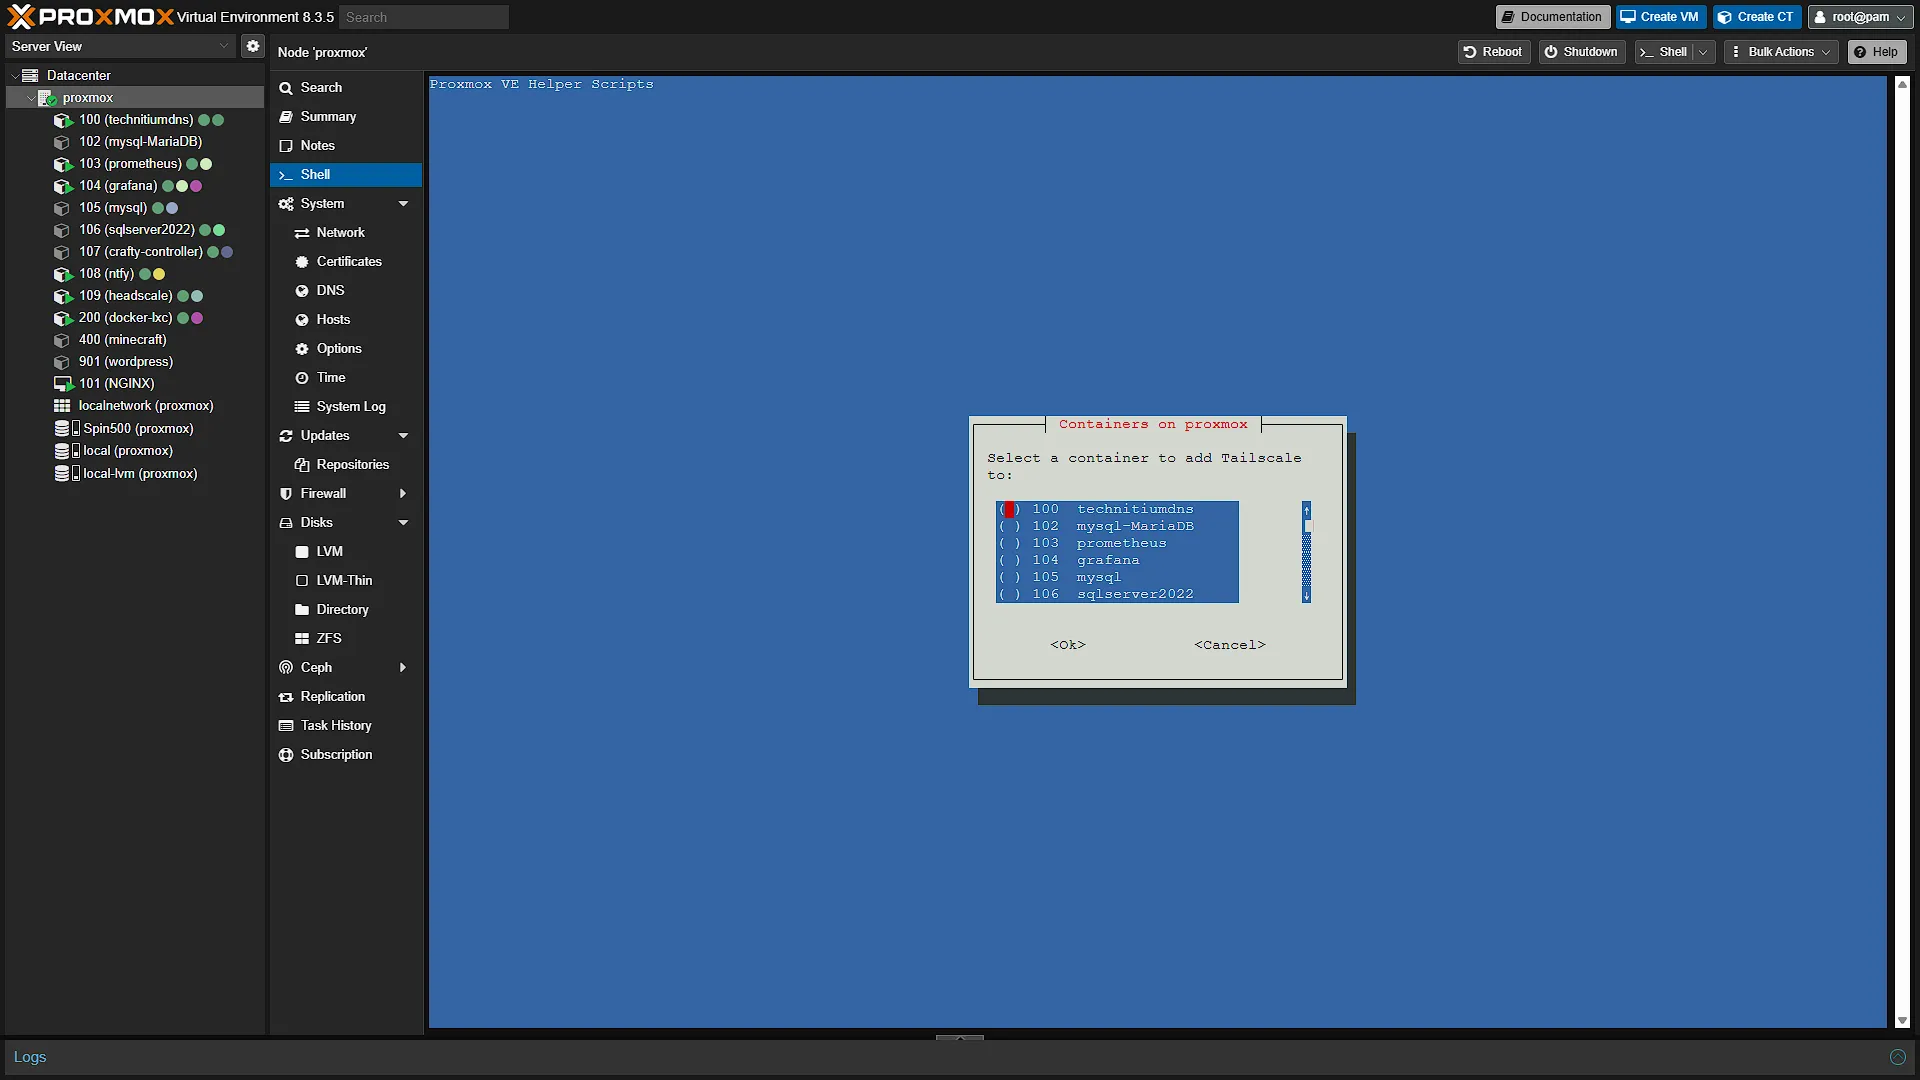Open the System Log icon
This screenshot has width=1920, height=1080.
click(302, 407)
